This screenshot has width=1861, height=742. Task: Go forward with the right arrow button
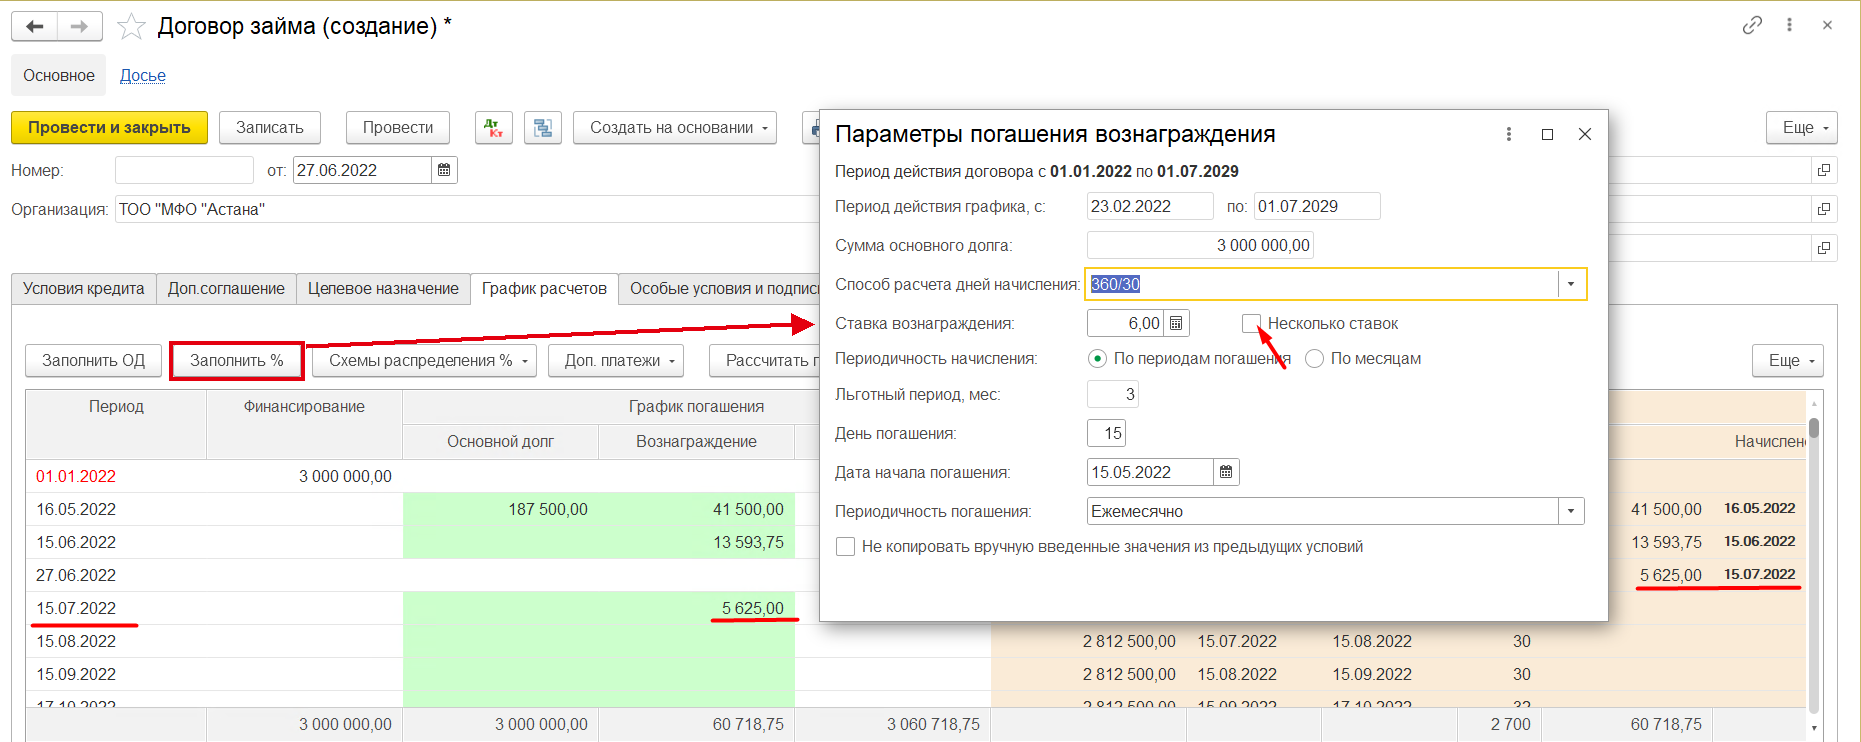click(x=80, y=26)
